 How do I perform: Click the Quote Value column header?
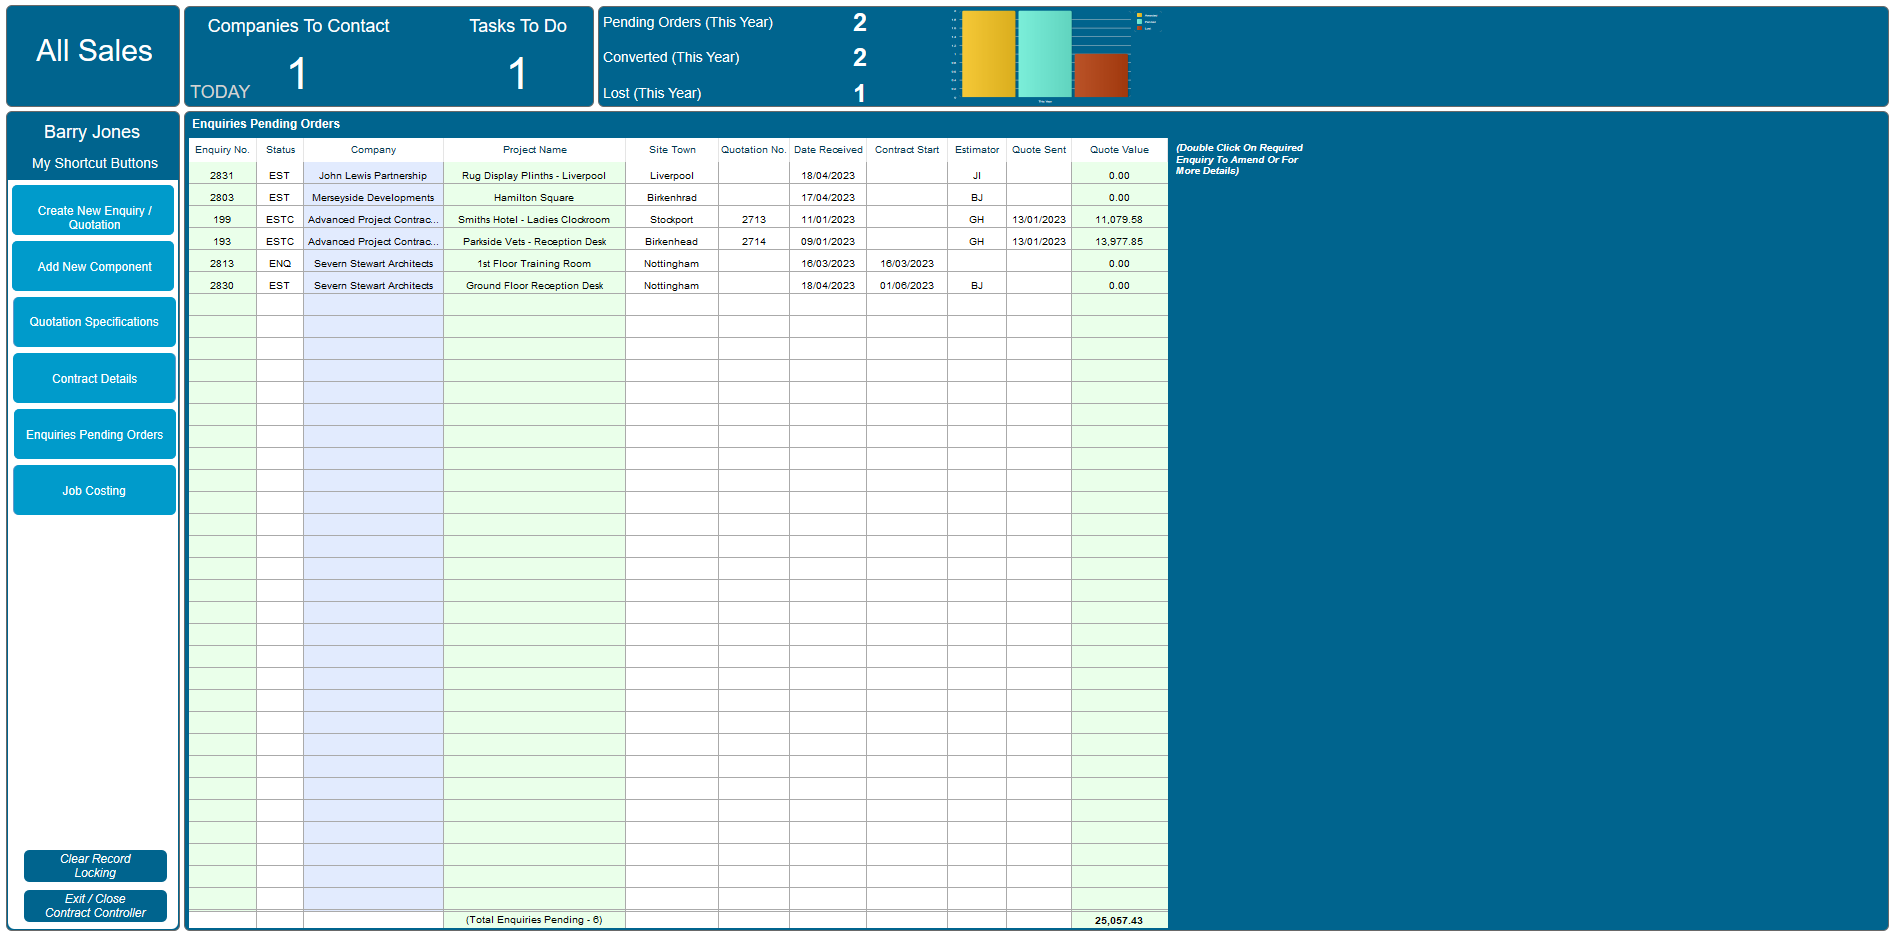(1119, 150)
